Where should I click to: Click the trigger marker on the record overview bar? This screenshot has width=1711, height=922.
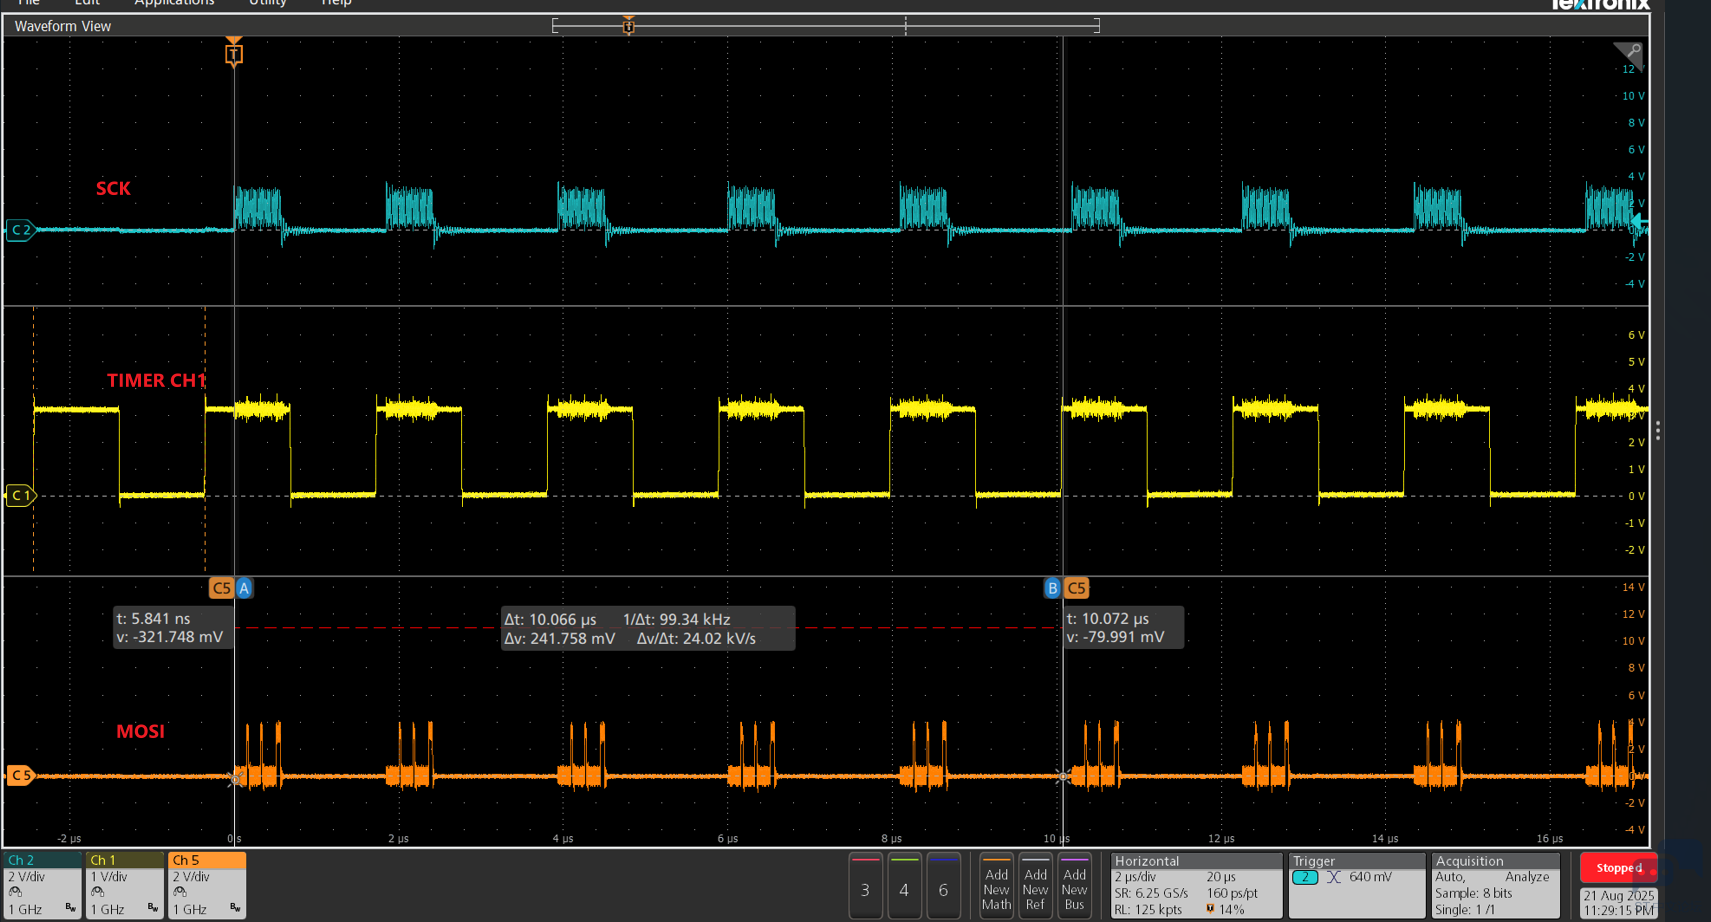click(629, 25)
